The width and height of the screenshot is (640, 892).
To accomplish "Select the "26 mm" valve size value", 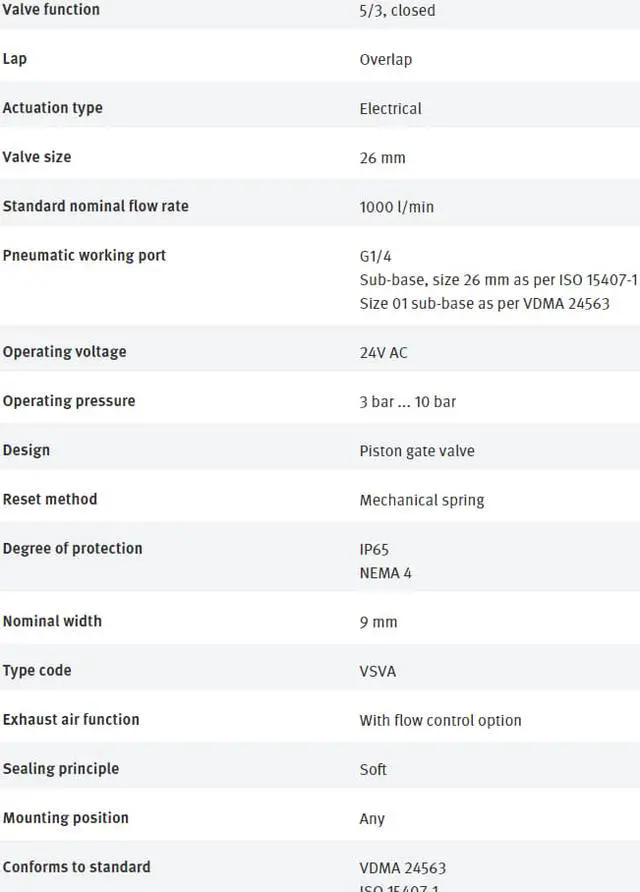I will point(382,158).
